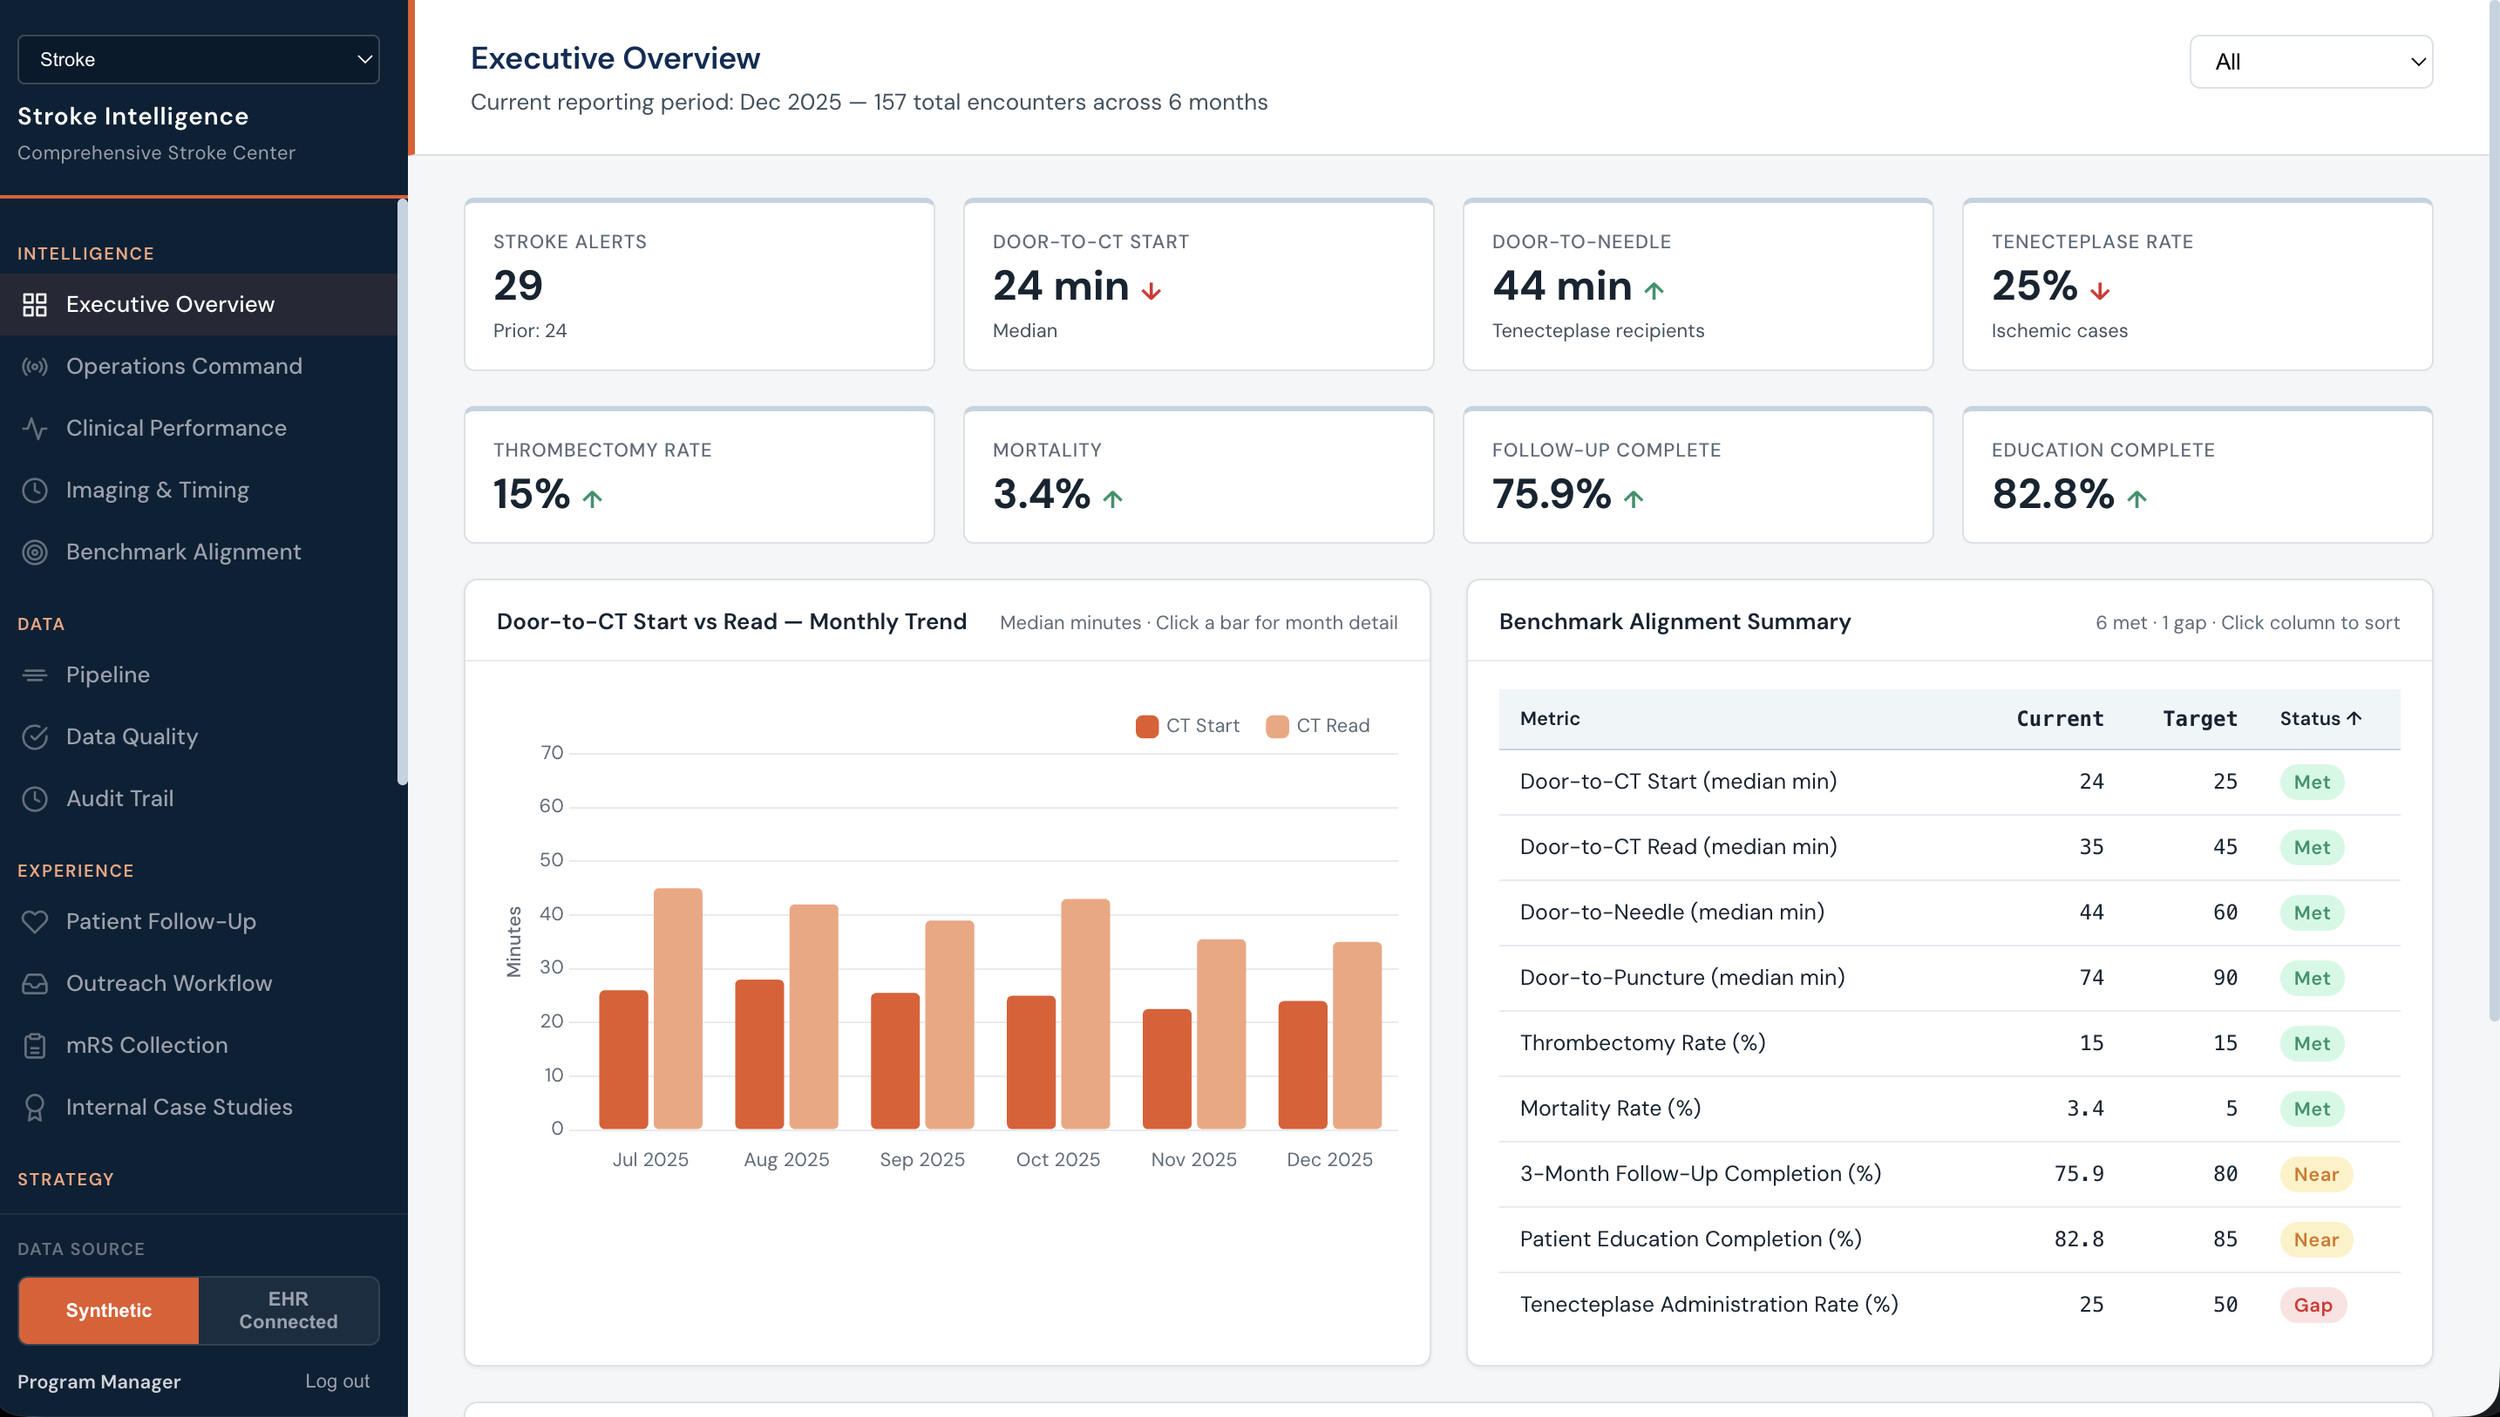
Task: Click the Log out link
Action: pyautogui.click(x=337, y=1381)
